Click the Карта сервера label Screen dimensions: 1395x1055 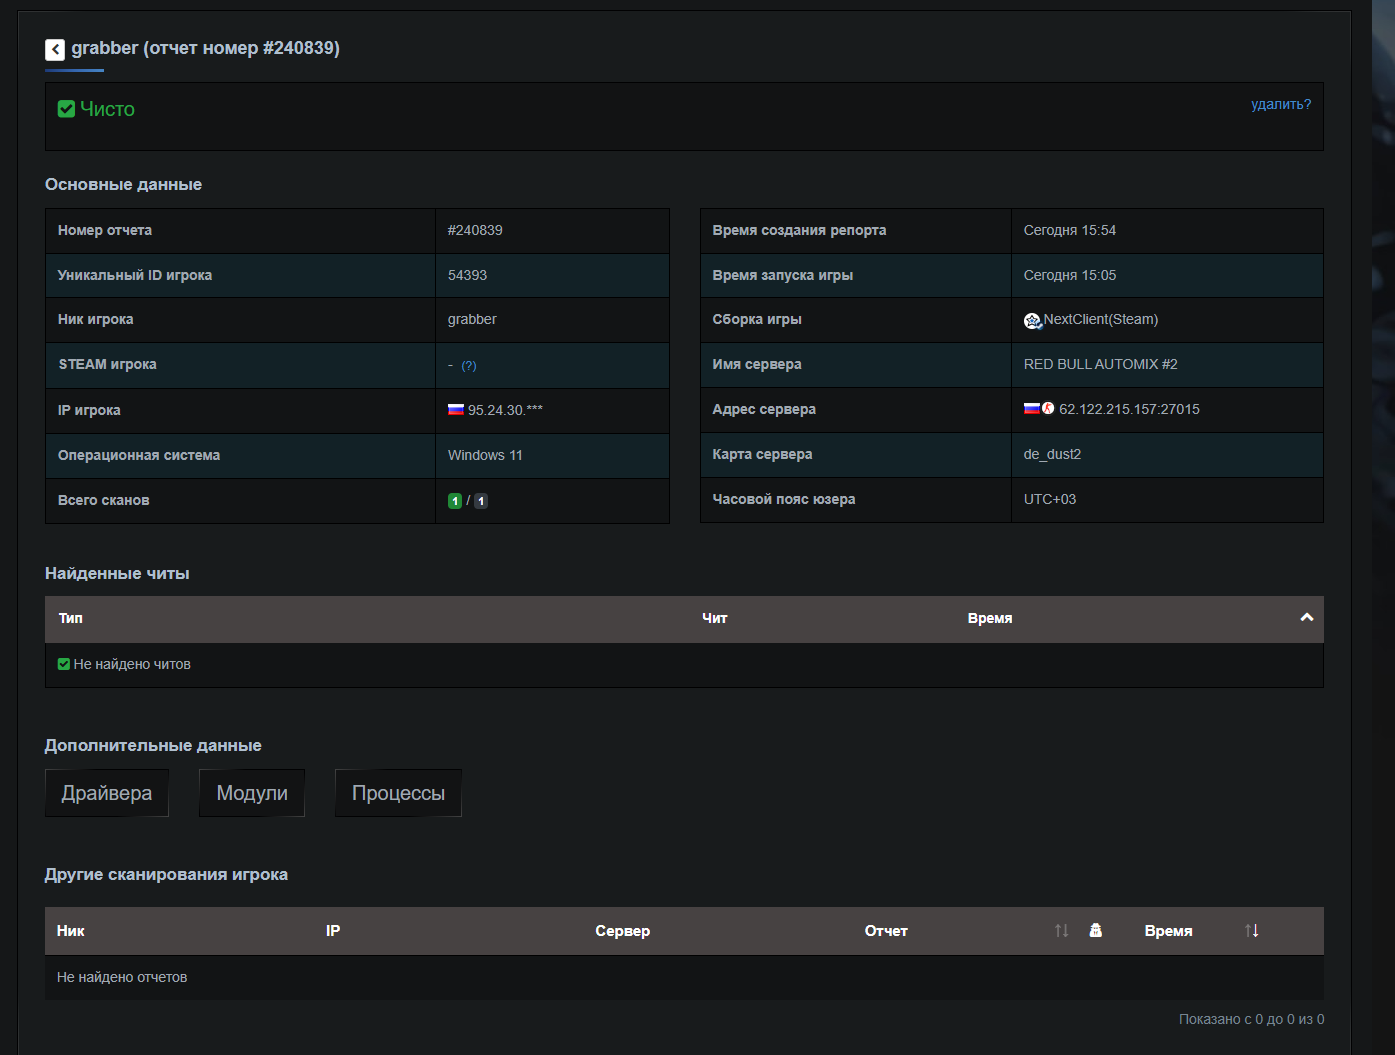coord(762,454)
